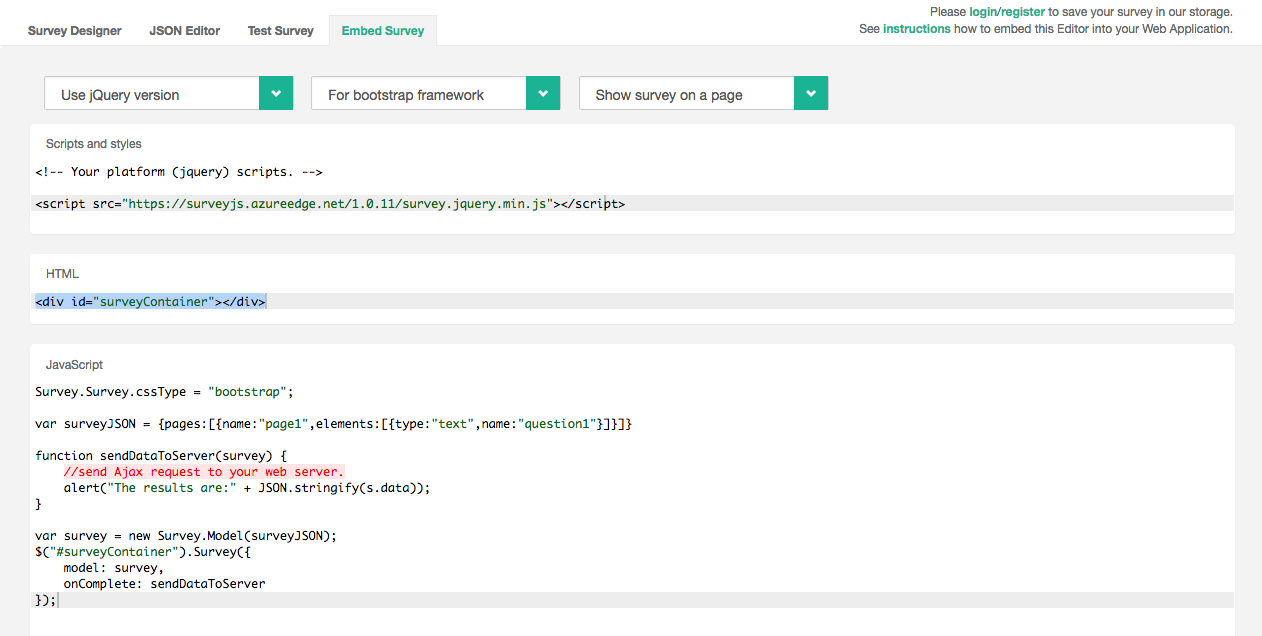Open the 'Use jQuery version' select box

(168, 94)
